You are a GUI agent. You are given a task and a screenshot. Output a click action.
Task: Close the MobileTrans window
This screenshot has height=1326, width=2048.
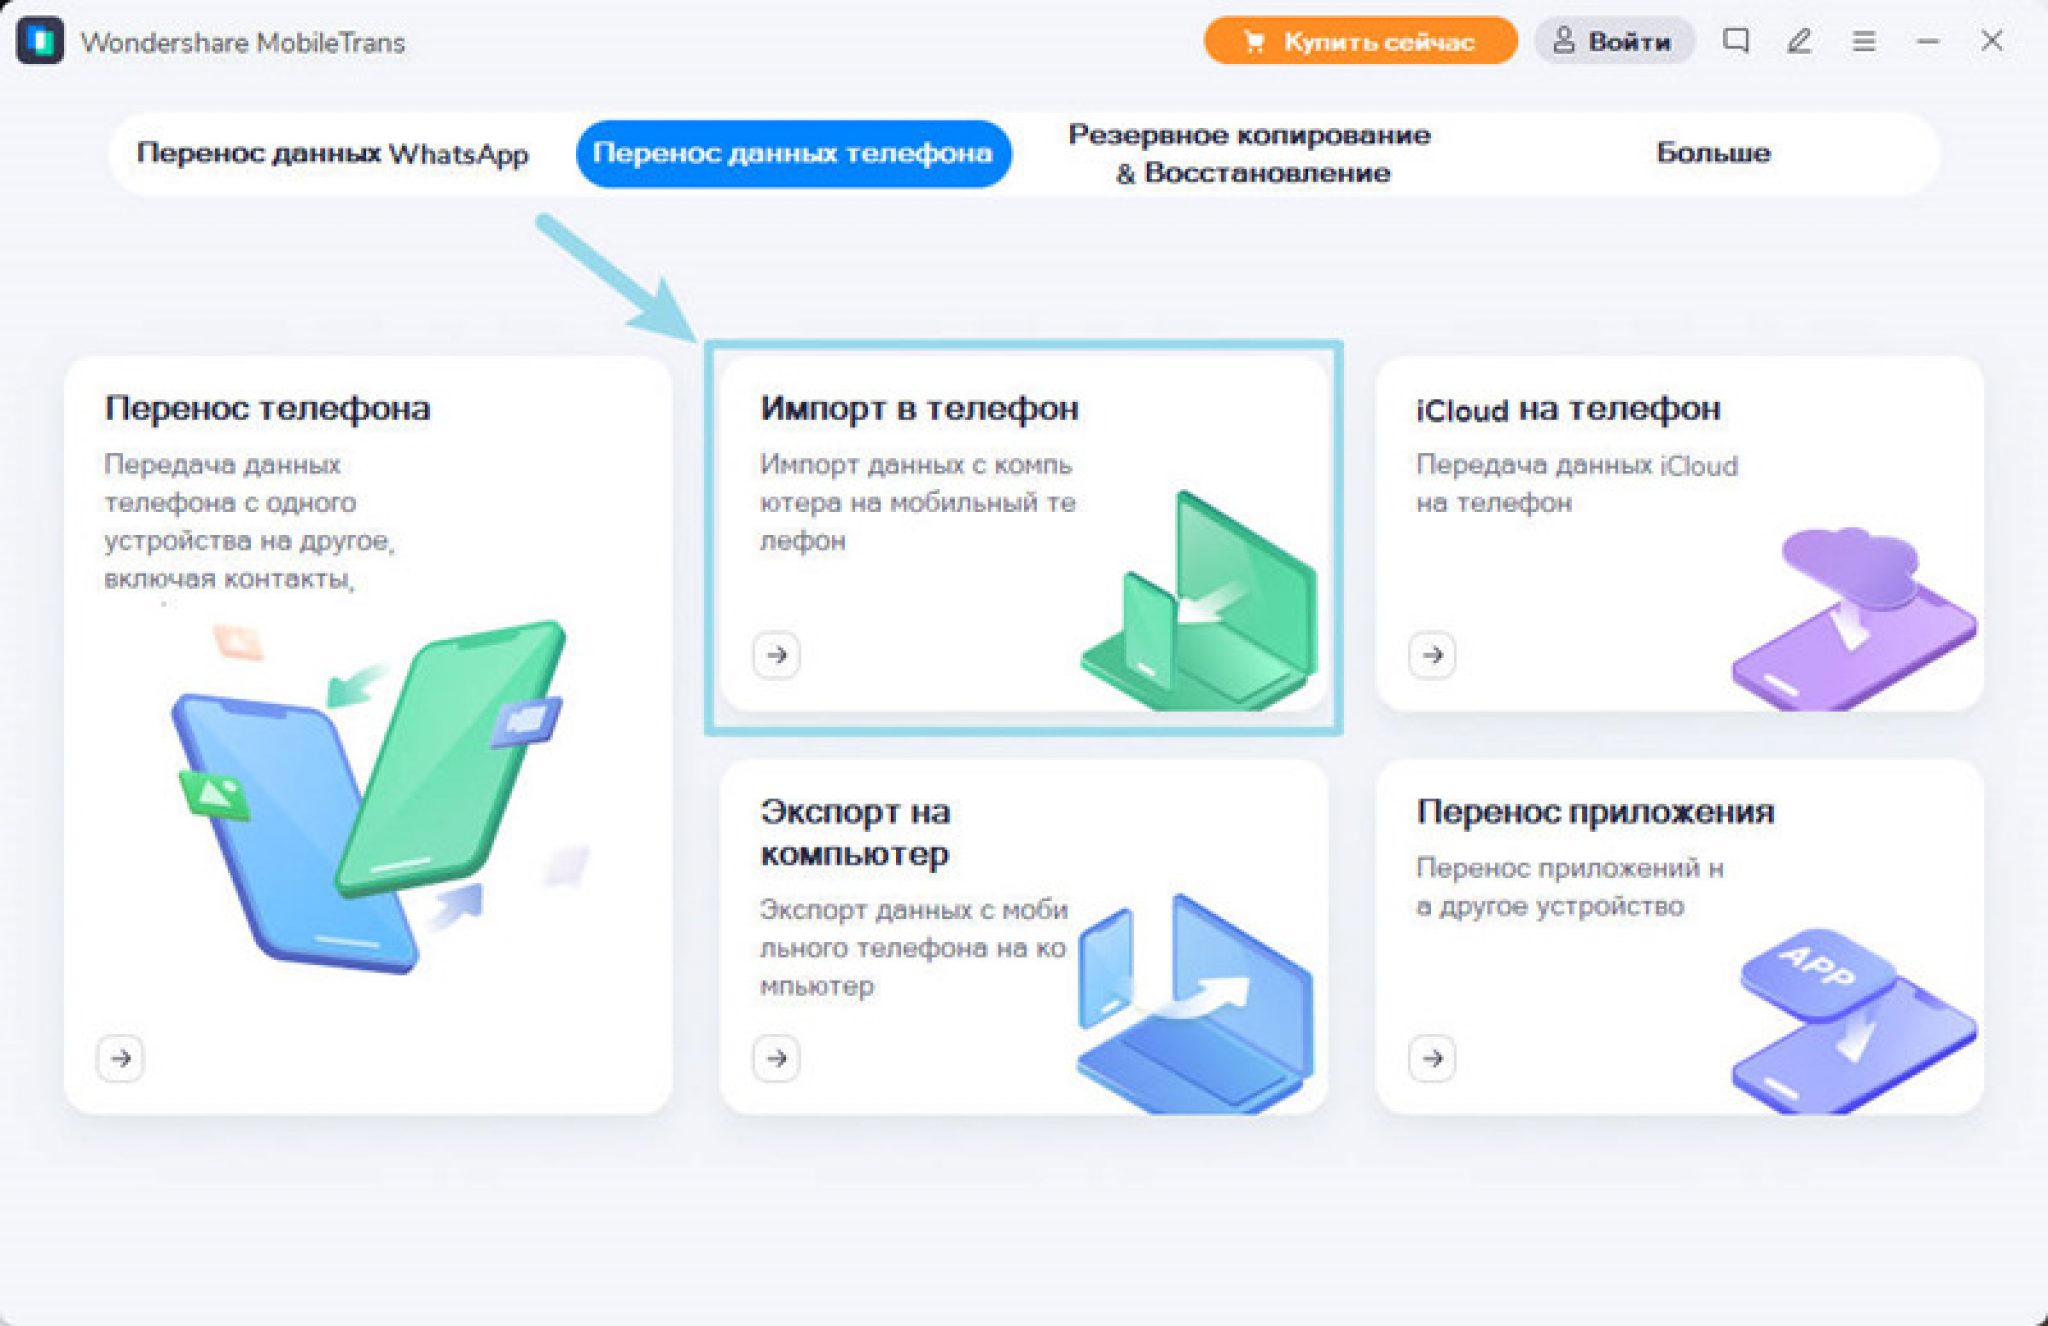click(1992, 41)
